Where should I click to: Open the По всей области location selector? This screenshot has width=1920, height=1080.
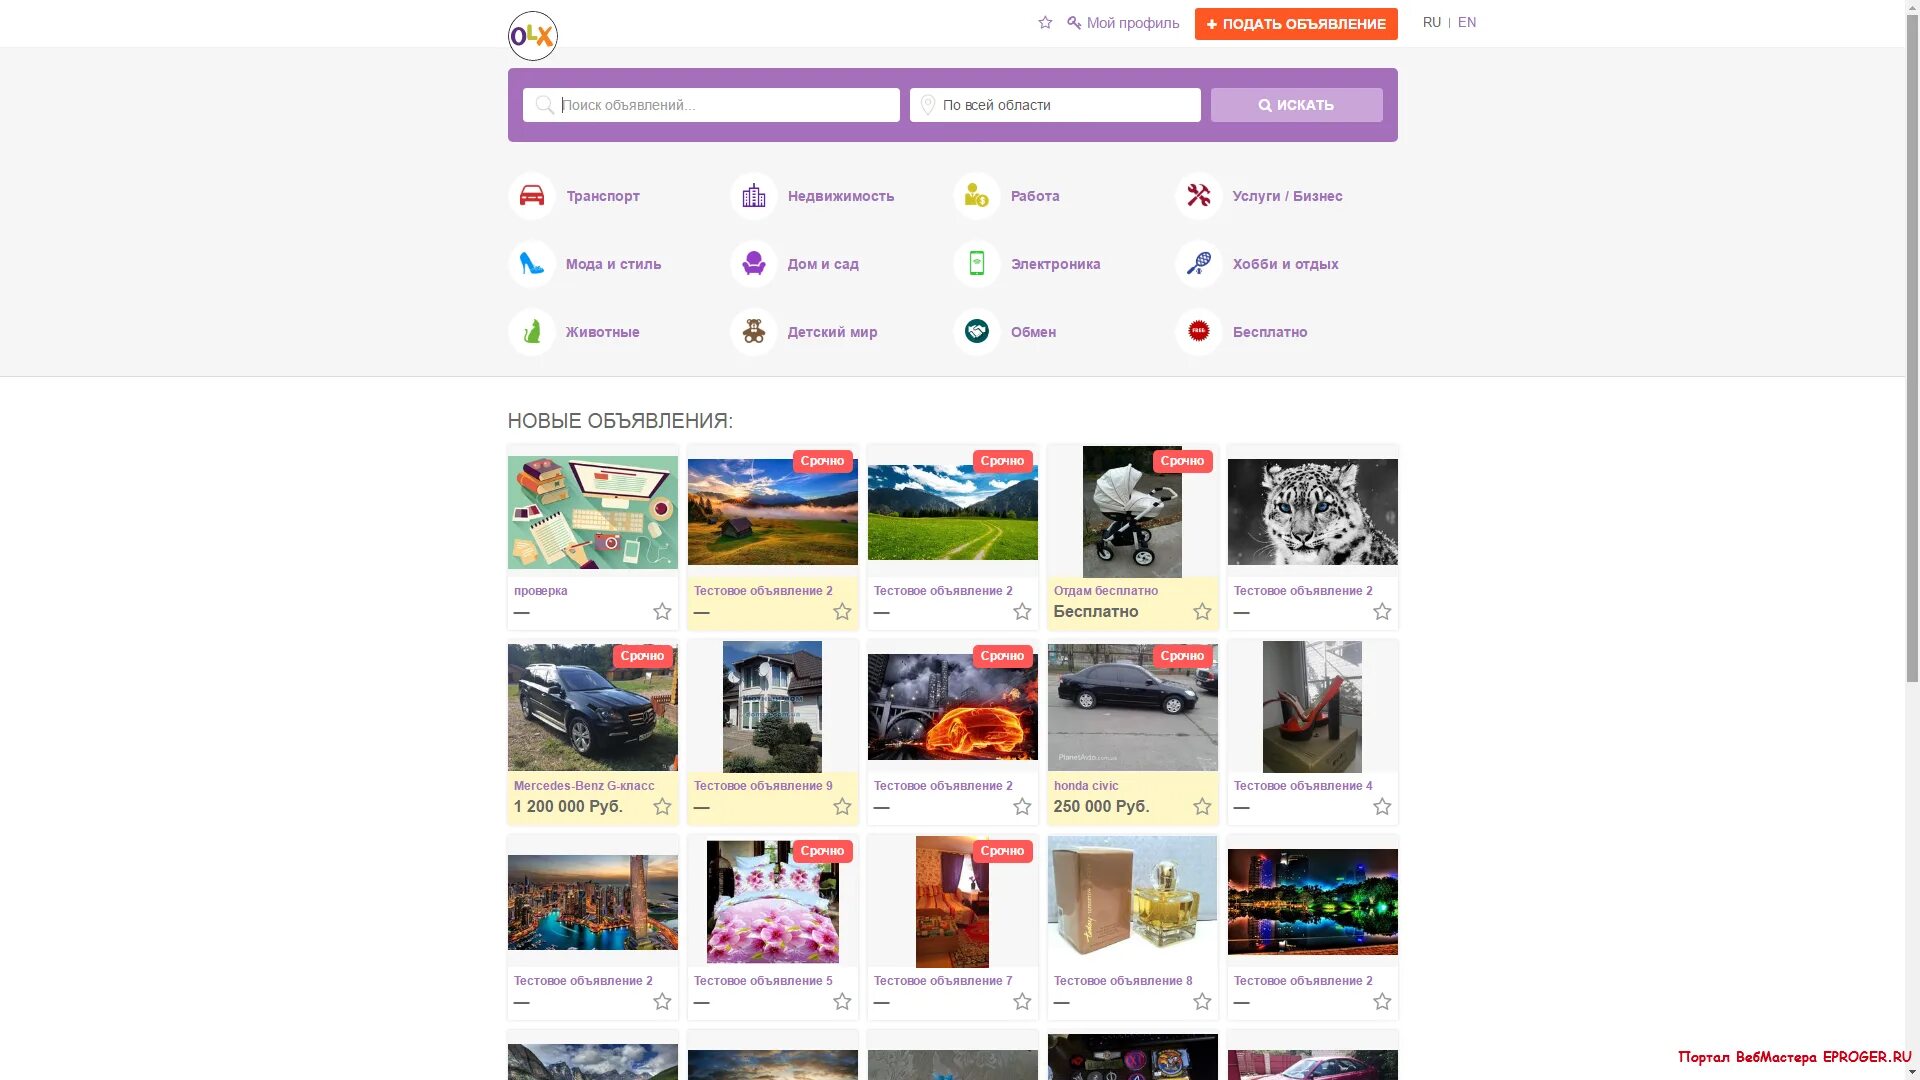pyautogui.click(x=1055, y=105)
